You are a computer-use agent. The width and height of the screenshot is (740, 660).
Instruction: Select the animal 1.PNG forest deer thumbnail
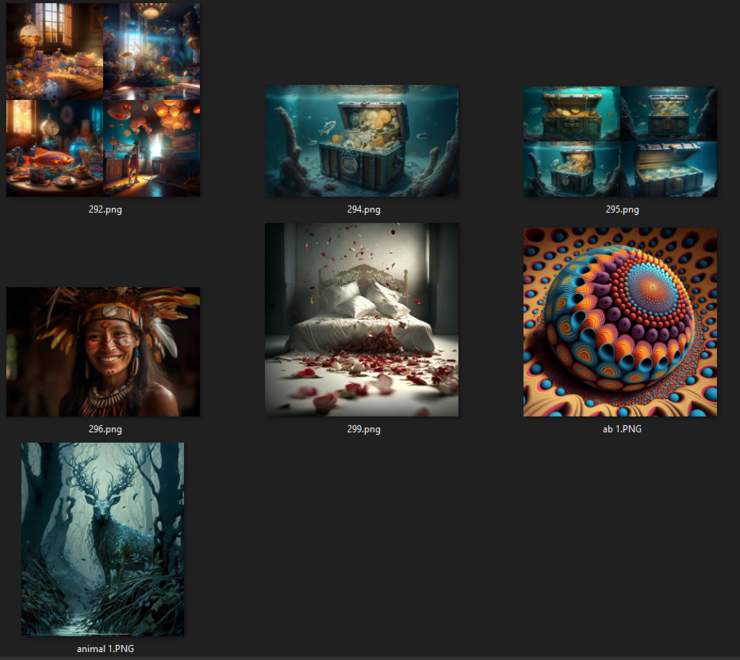[103, 539]
